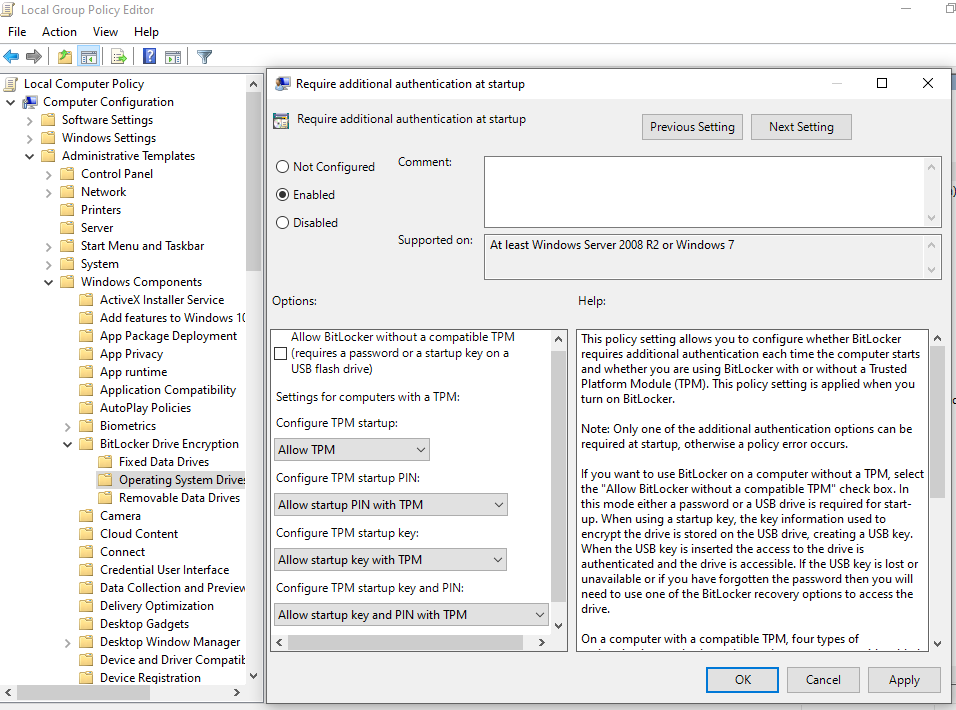
Task: Select the Up one level folder icon
Action: [x=62, y=56]
